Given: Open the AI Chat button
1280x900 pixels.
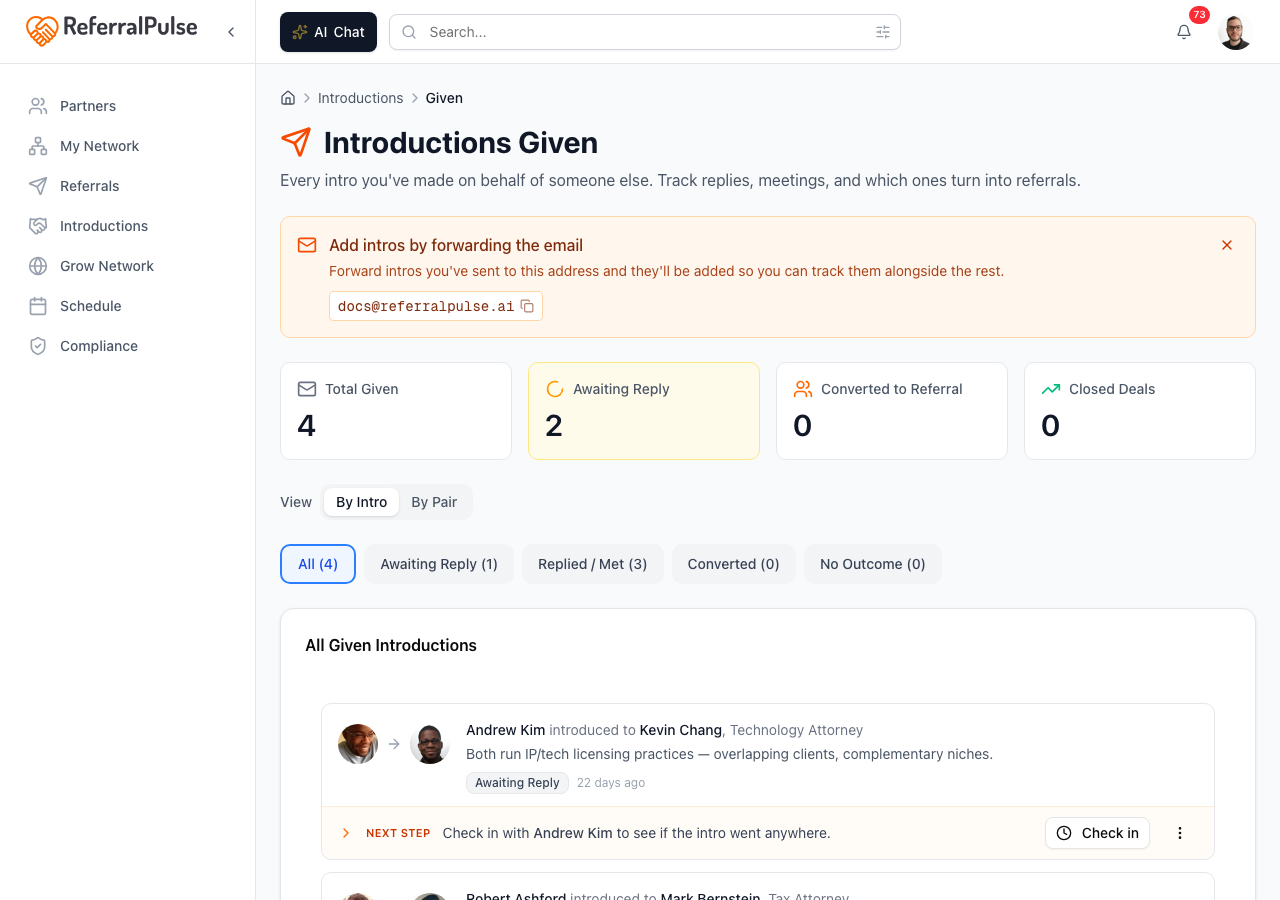Looking at the screenshot, I should tap(328, 32).
